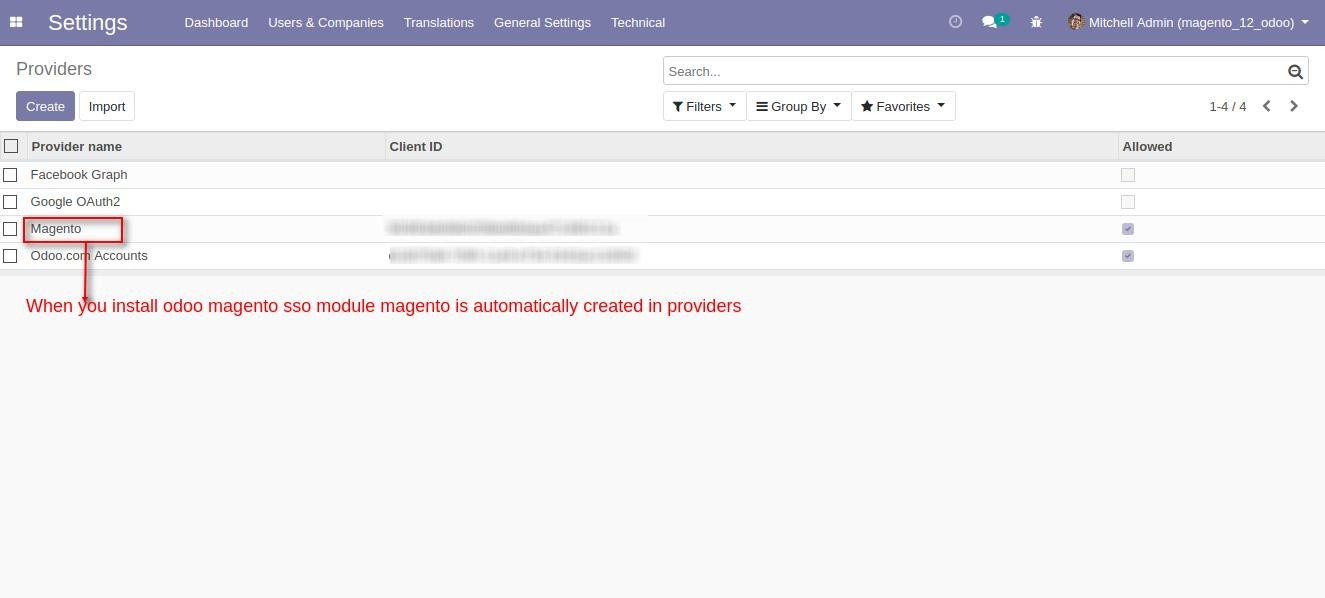Click the 1-4 / 4 pager counter
Viewport: 1325px width, 598px height.
pyautogui.click(x=1228, y=106)
